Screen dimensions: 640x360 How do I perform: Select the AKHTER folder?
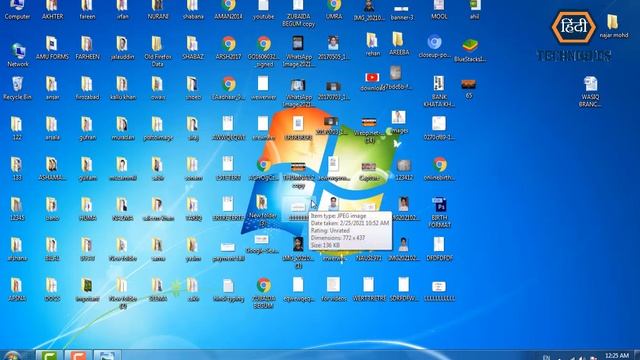pyautogui.click(x=52, y=10)
